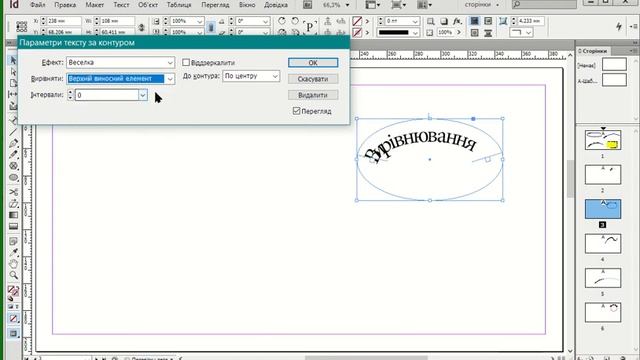This screenshot has height=360, width=640.
Task: Open the До контура dropdown
Action: point(251,76)
